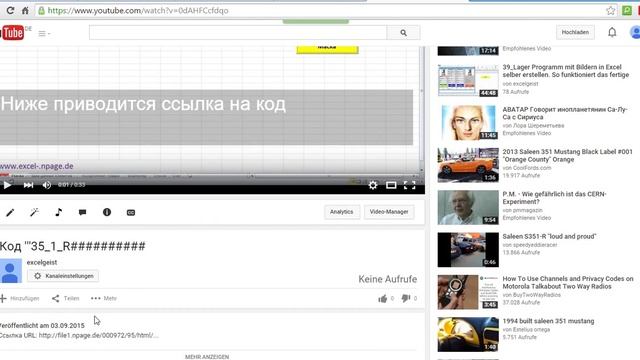
Task: Click the browser address bar URL
Action: [x=138, y=11]
